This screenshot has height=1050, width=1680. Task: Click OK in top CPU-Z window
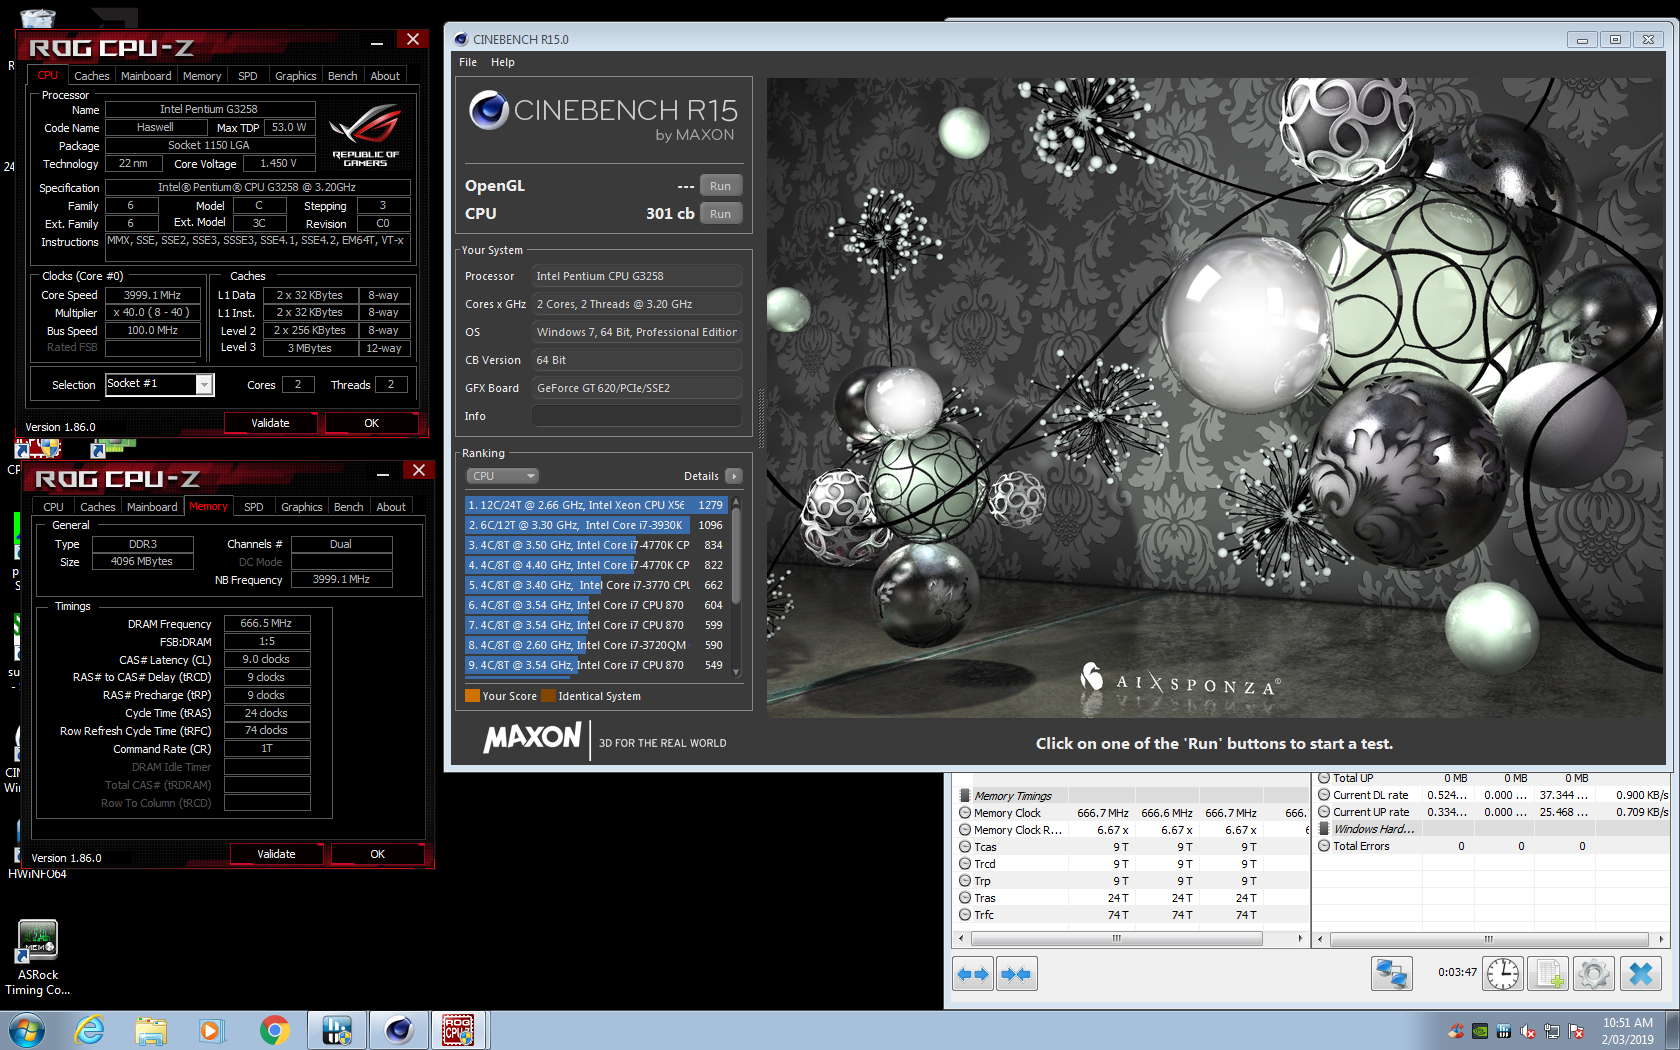371,423
